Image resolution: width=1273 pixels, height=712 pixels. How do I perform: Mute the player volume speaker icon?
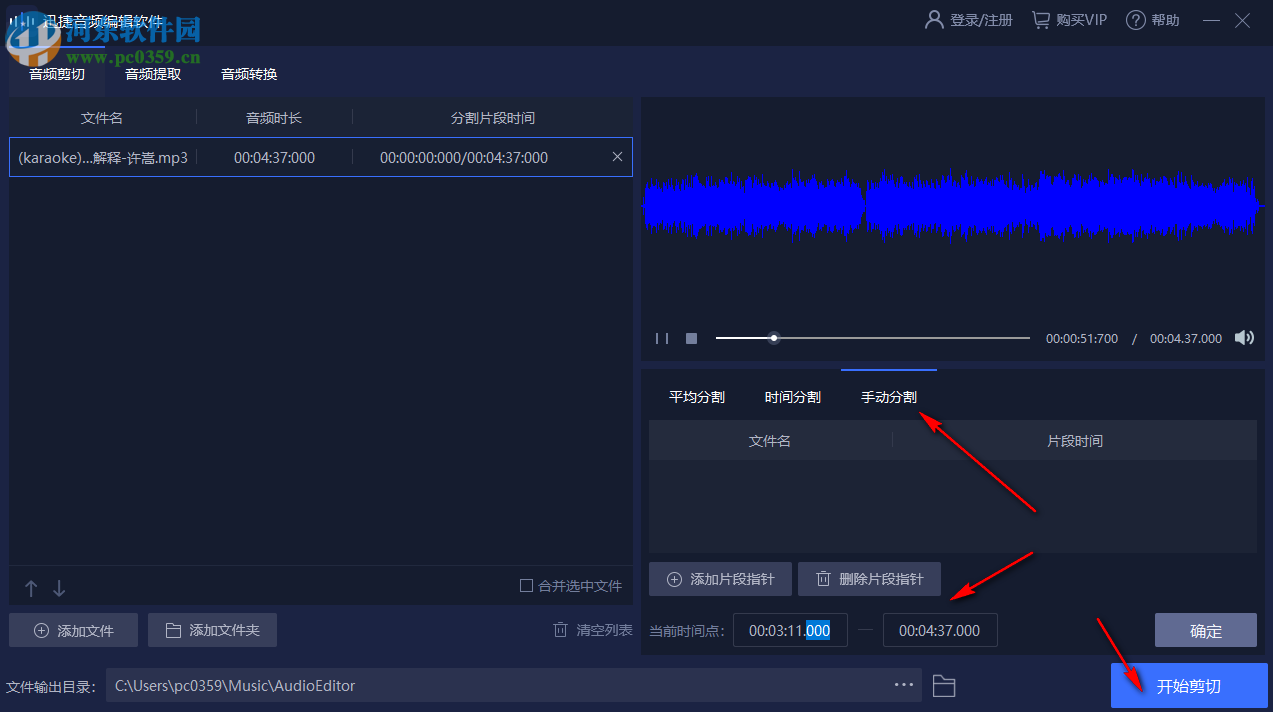coord(1244,338)
